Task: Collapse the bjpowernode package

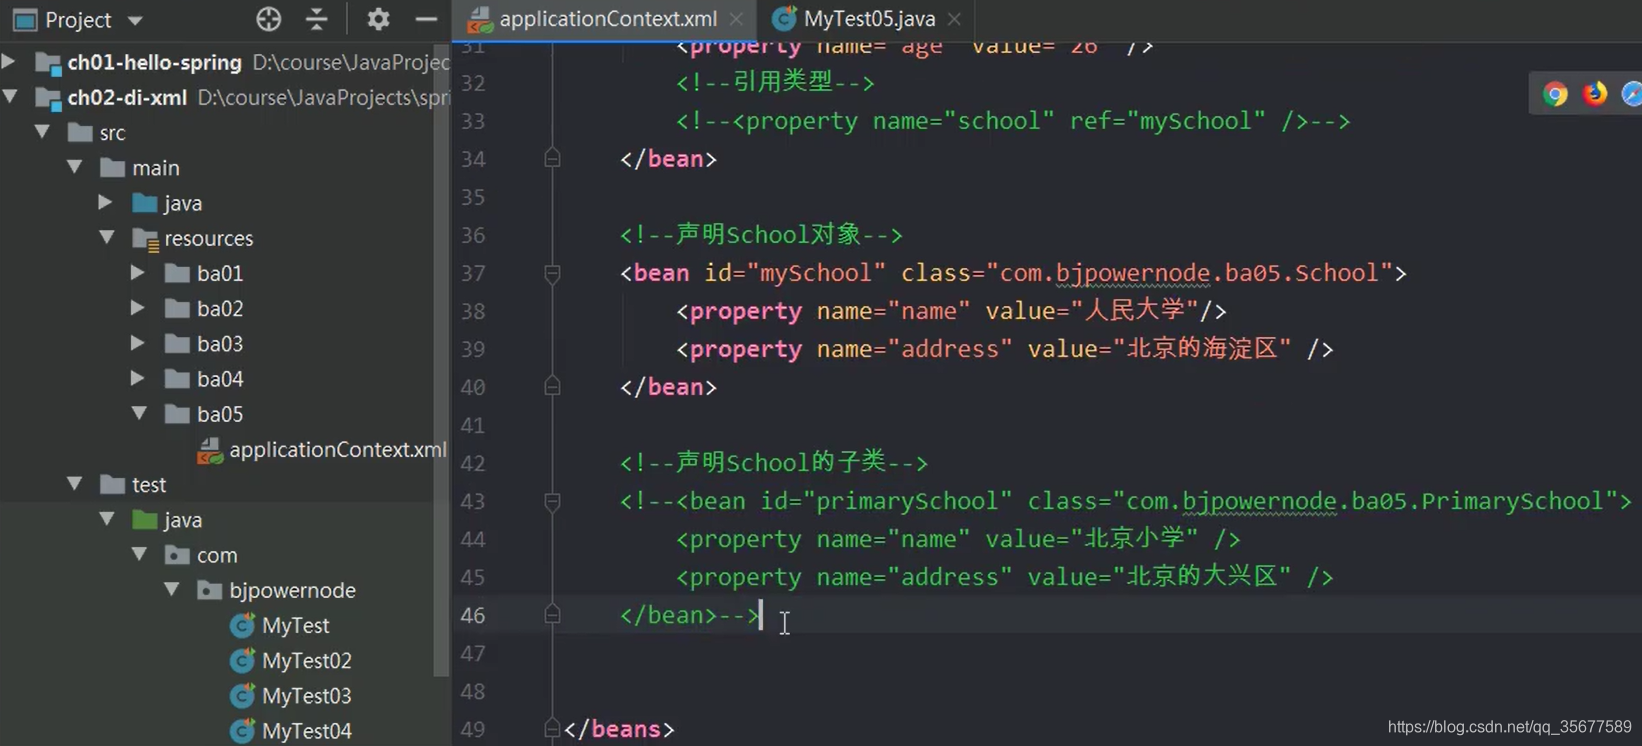Action: [171, 590]
